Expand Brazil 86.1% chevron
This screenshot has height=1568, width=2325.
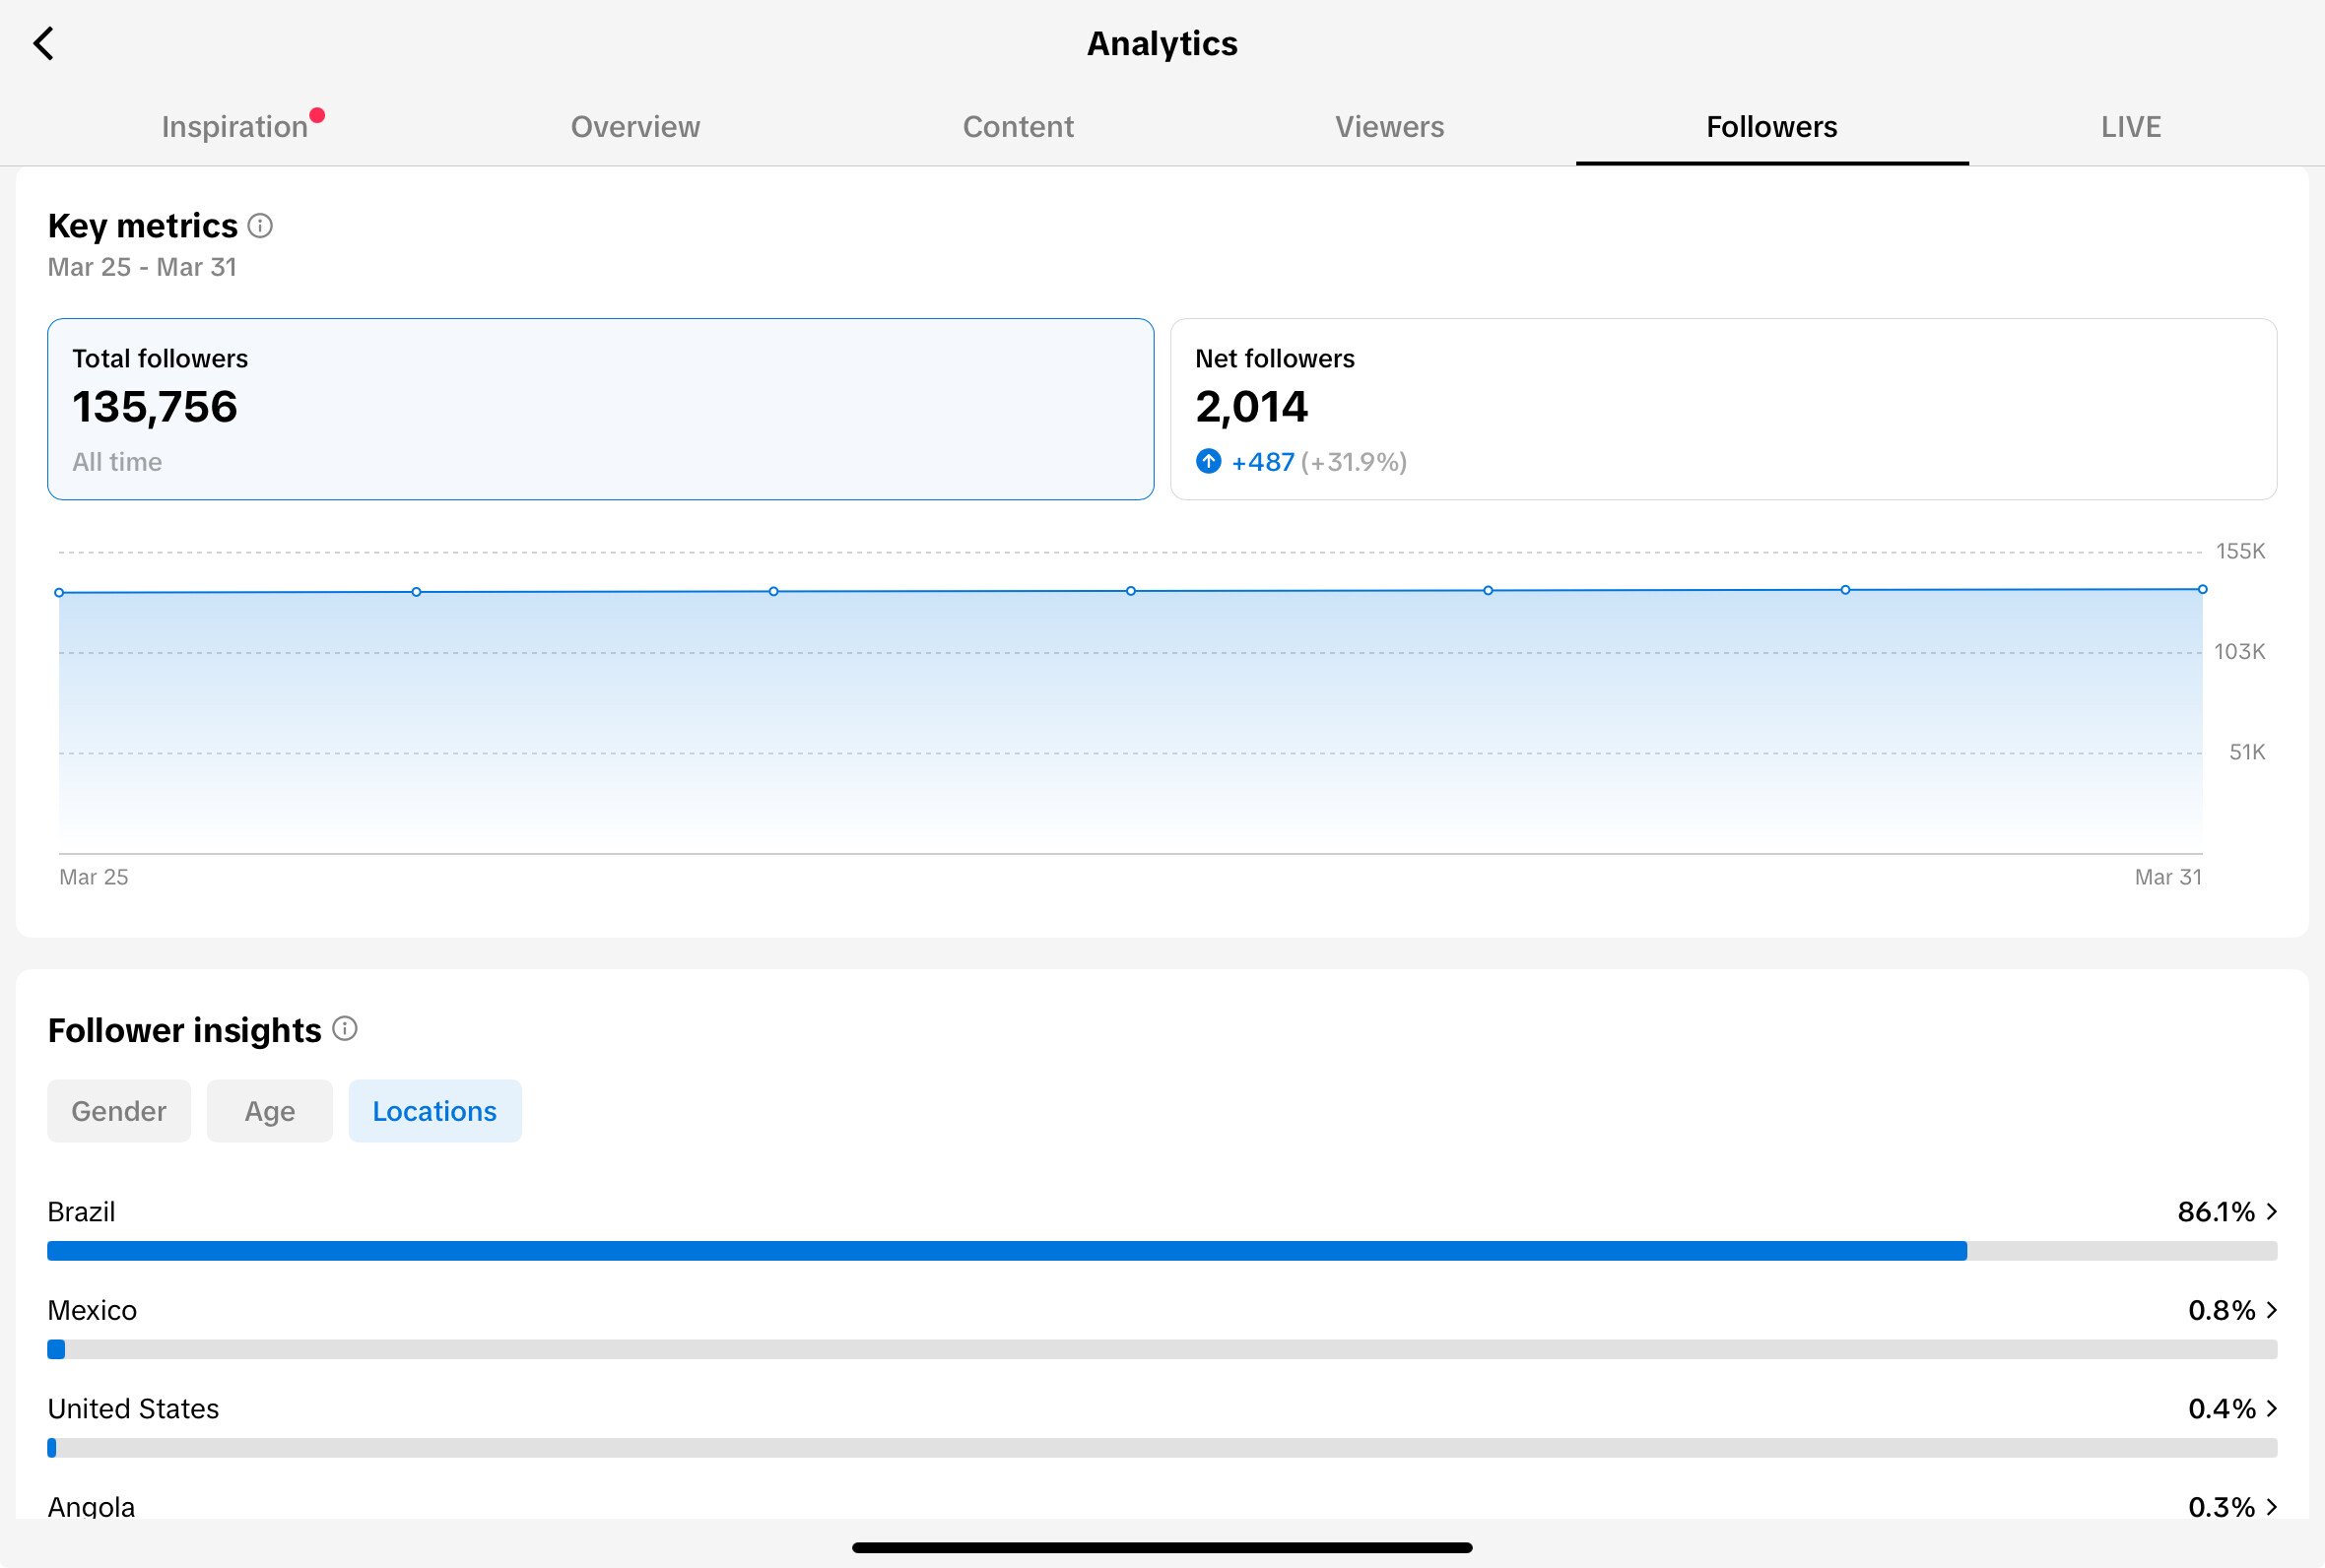pyautogui.click(x=2272, y=1212)
